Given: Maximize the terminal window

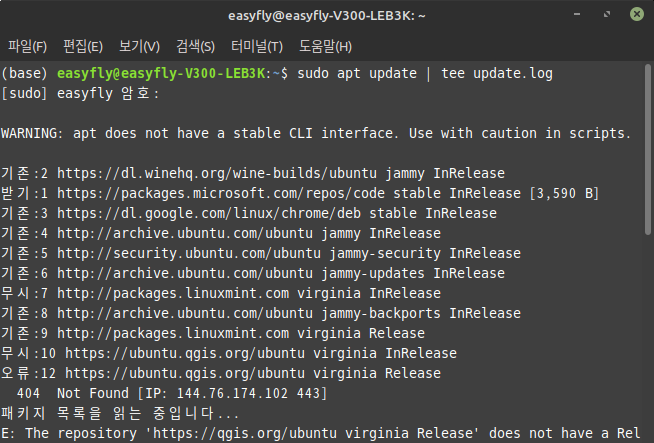Looking at the screenshot, I should 607,14.
